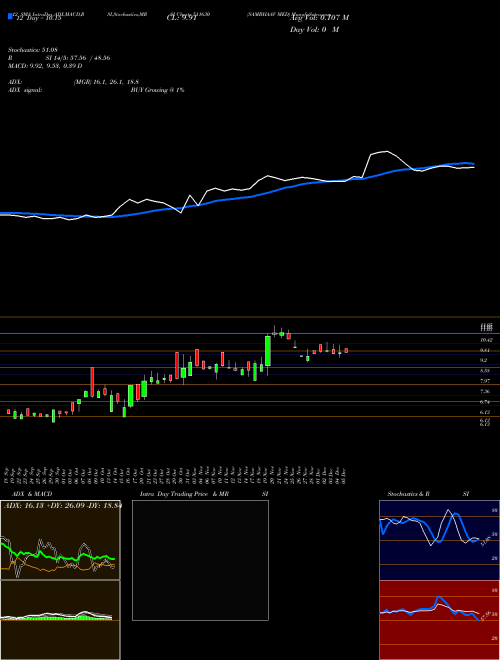Screen dimensions: 500x660
Task: Click the tall red candle of early October
Action: [x=92, y=382]
